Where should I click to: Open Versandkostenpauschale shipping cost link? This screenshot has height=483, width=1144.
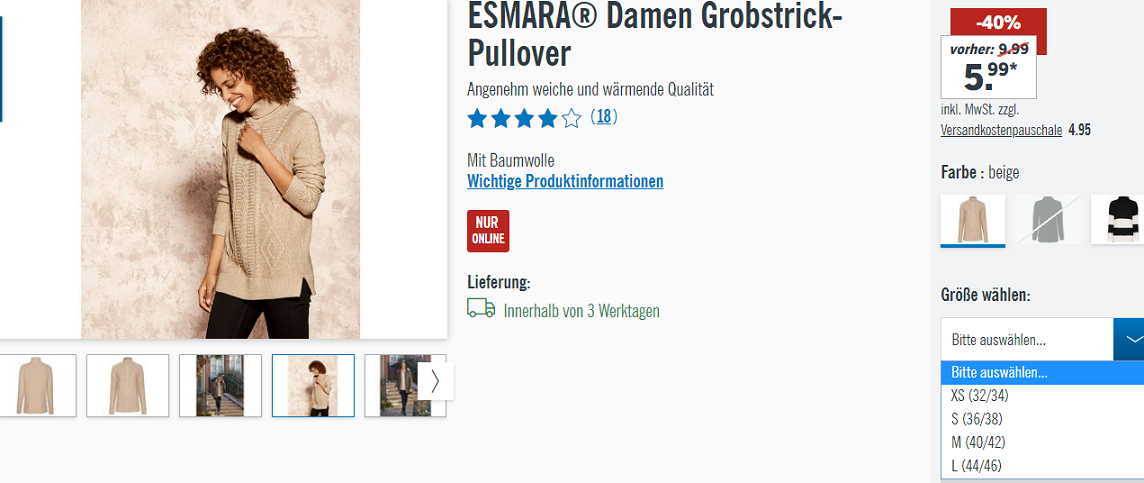pyautogui.click(x=1001, y=131)
